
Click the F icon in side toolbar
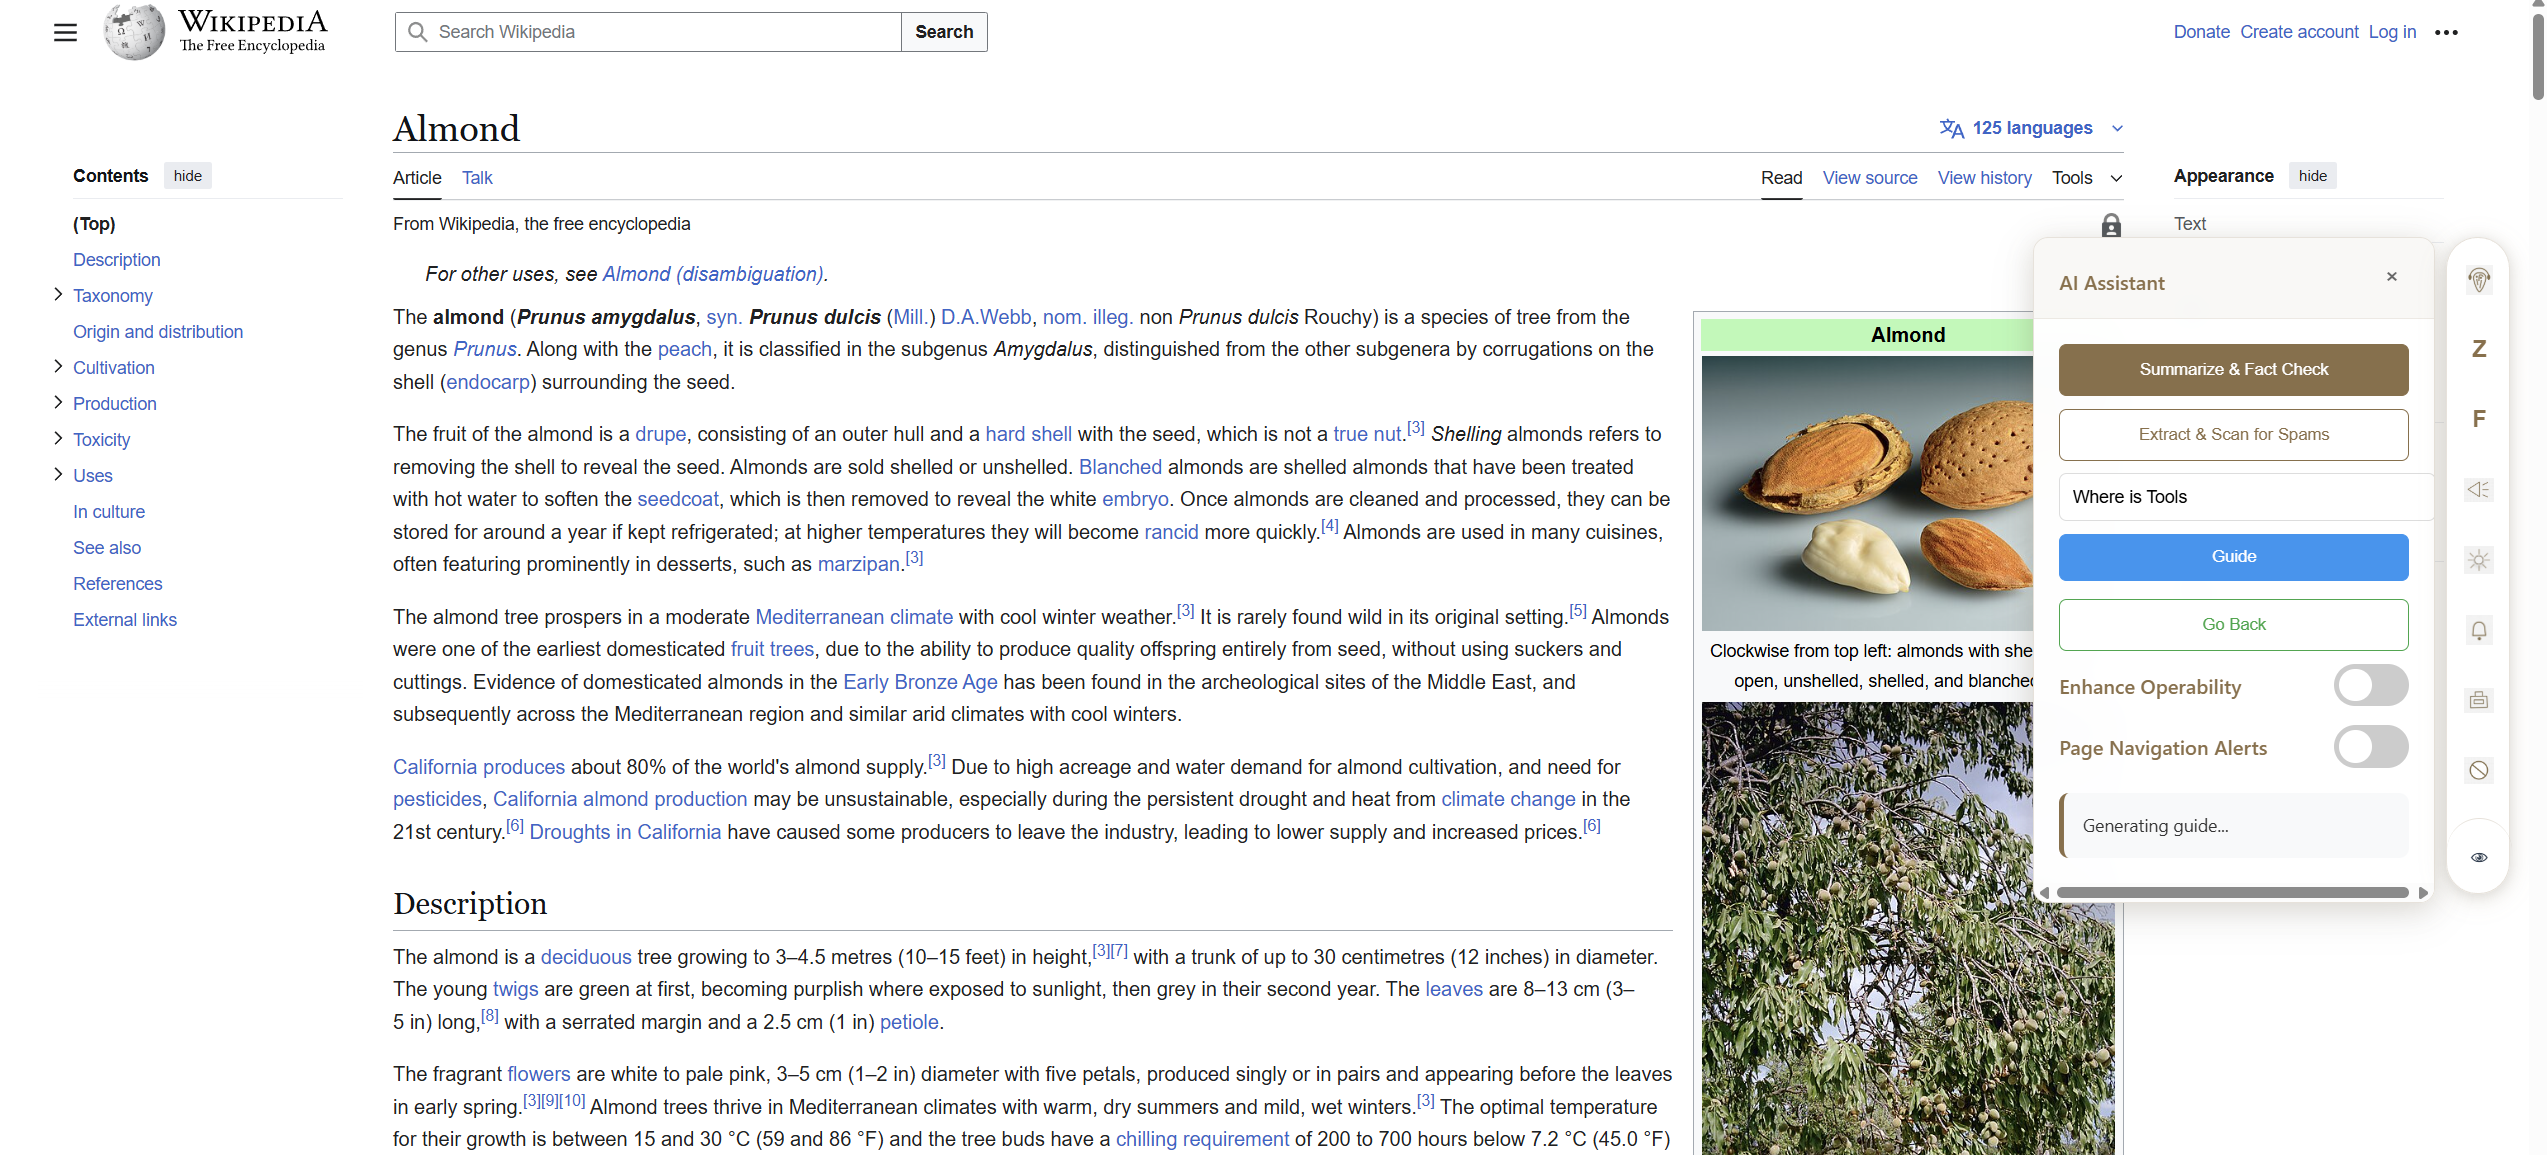2478,419
